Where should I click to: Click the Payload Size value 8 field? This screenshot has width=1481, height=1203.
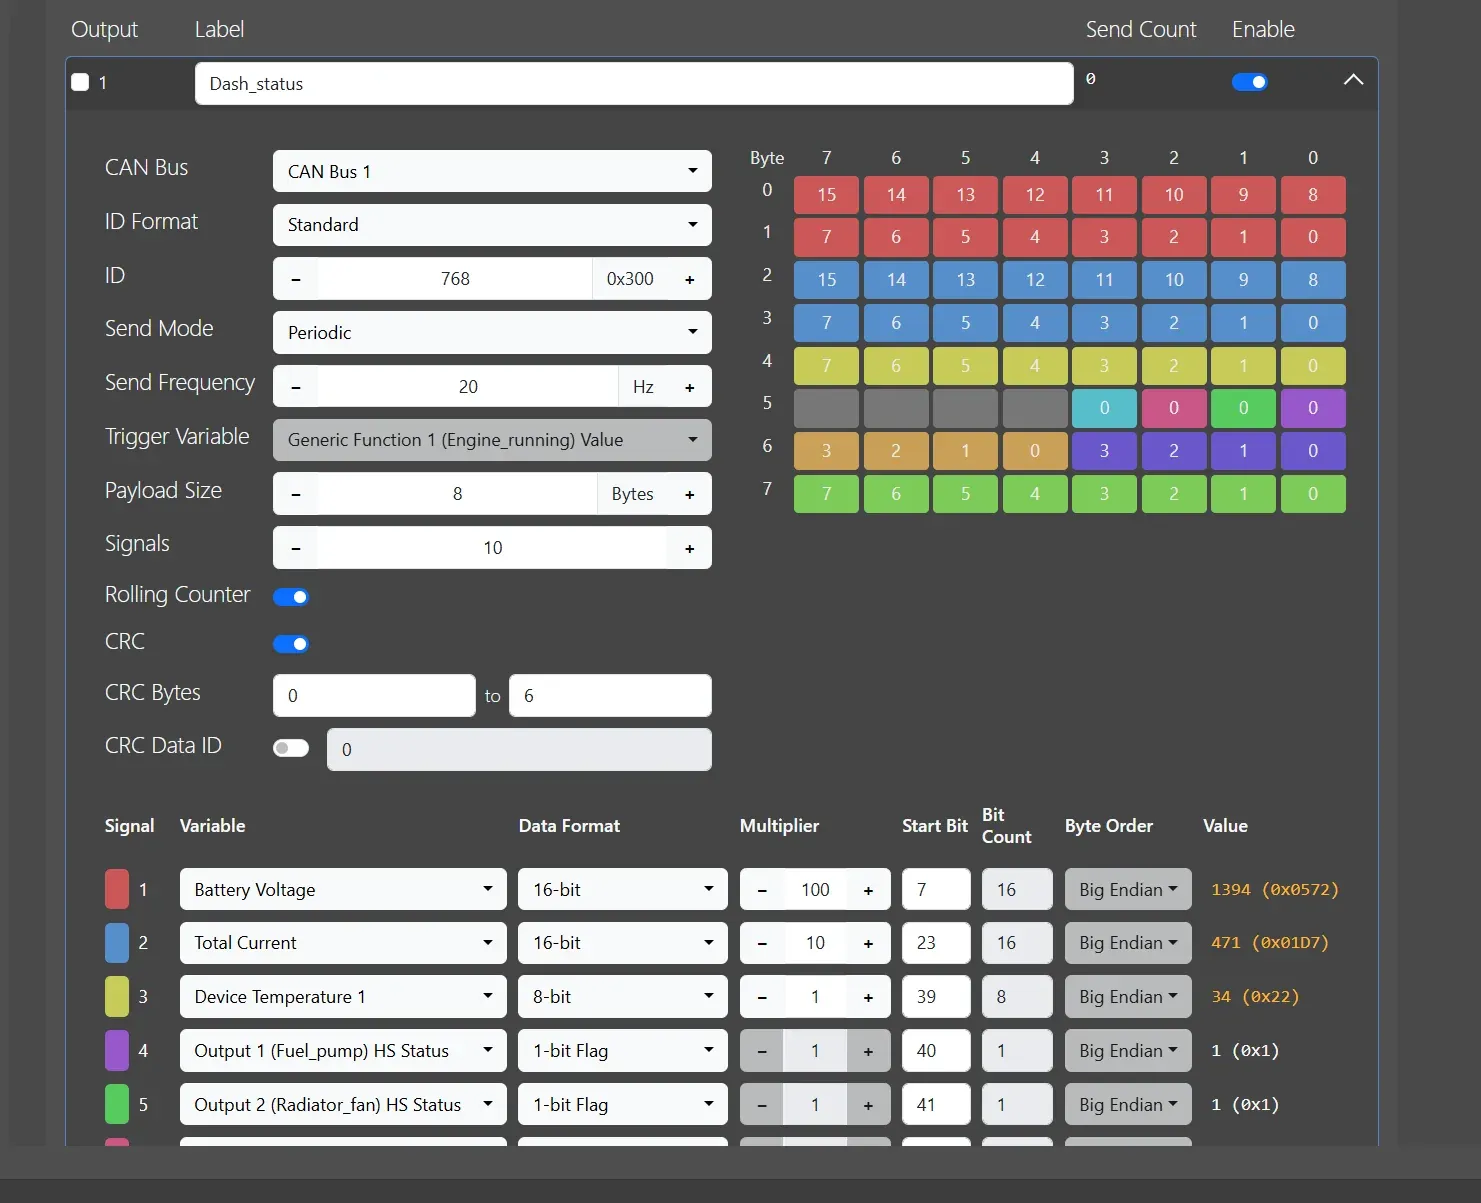click(457, 494)
